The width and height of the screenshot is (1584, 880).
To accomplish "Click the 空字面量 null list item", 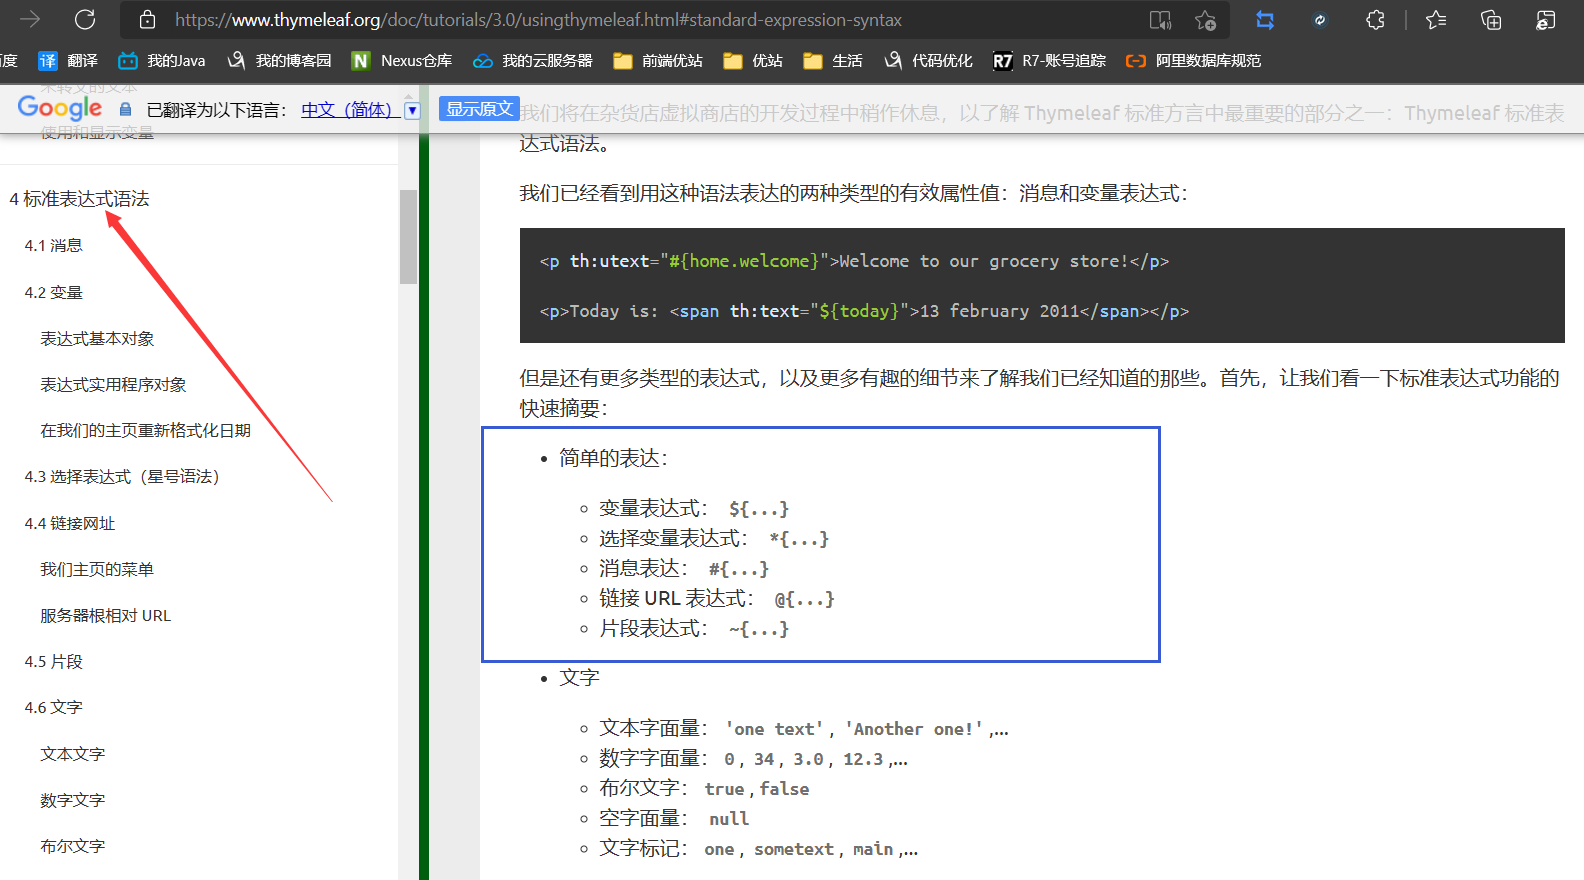I will pyautogui.click(x=674, y=819).
